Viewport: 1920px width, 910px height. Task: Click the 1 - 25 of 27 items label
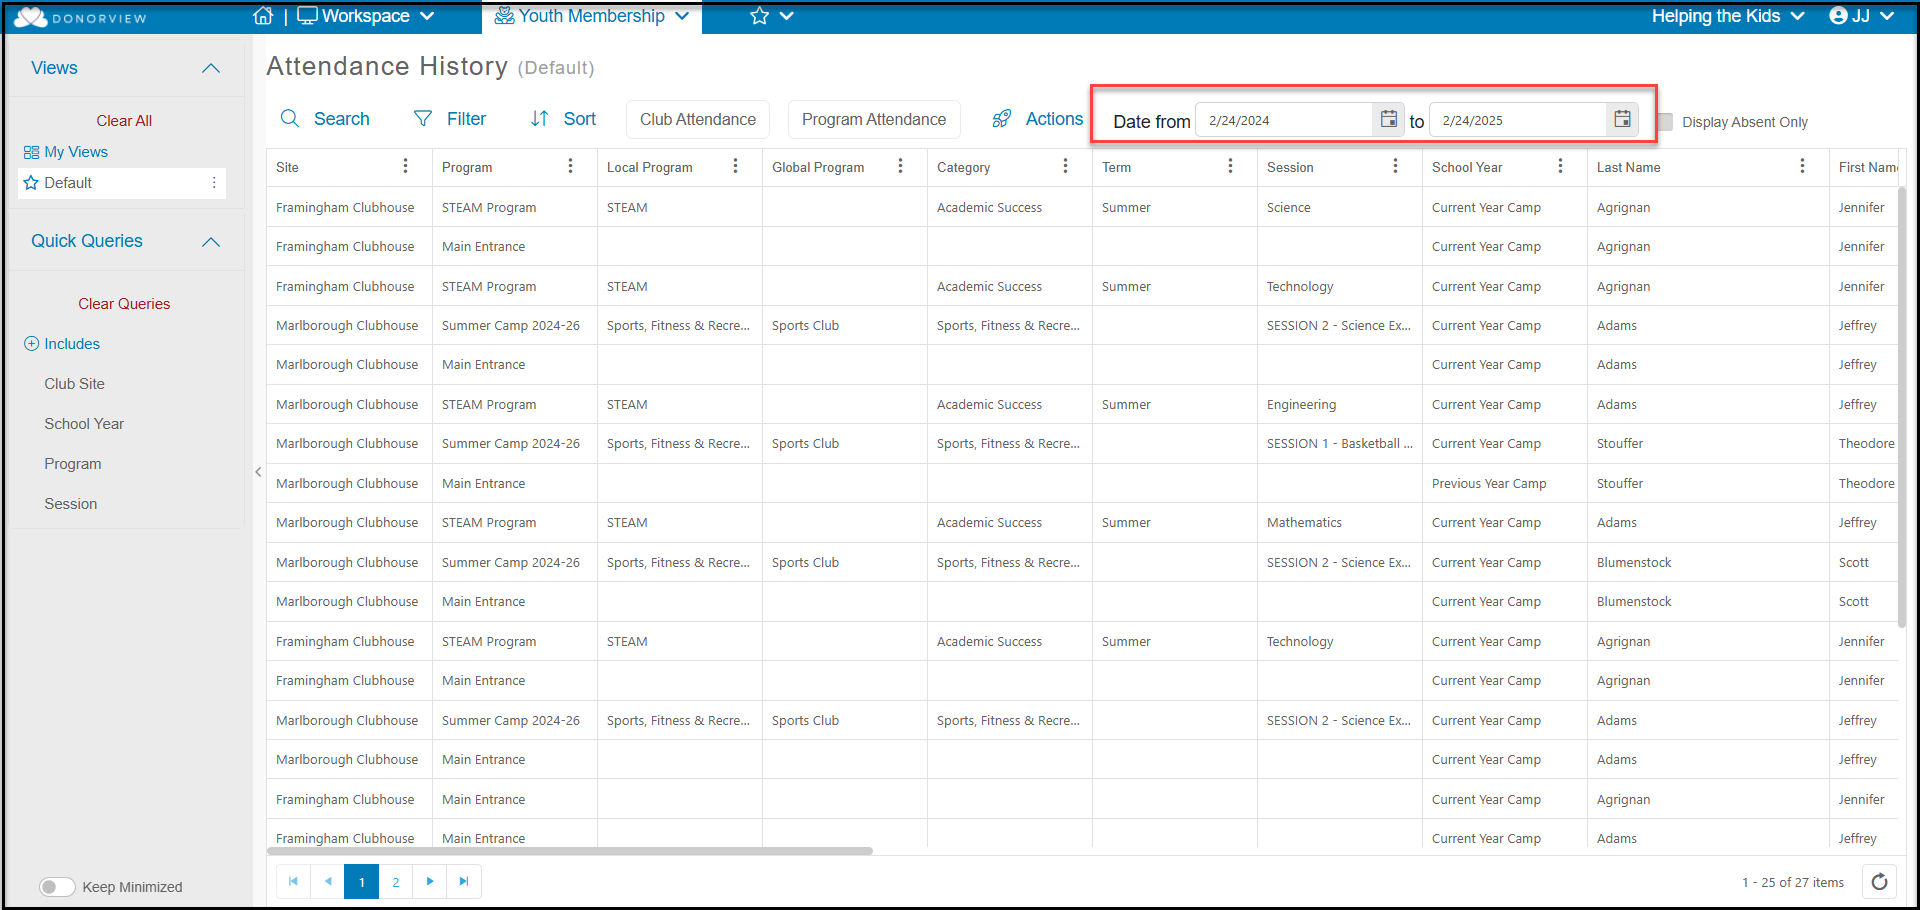click(1793, 882)
